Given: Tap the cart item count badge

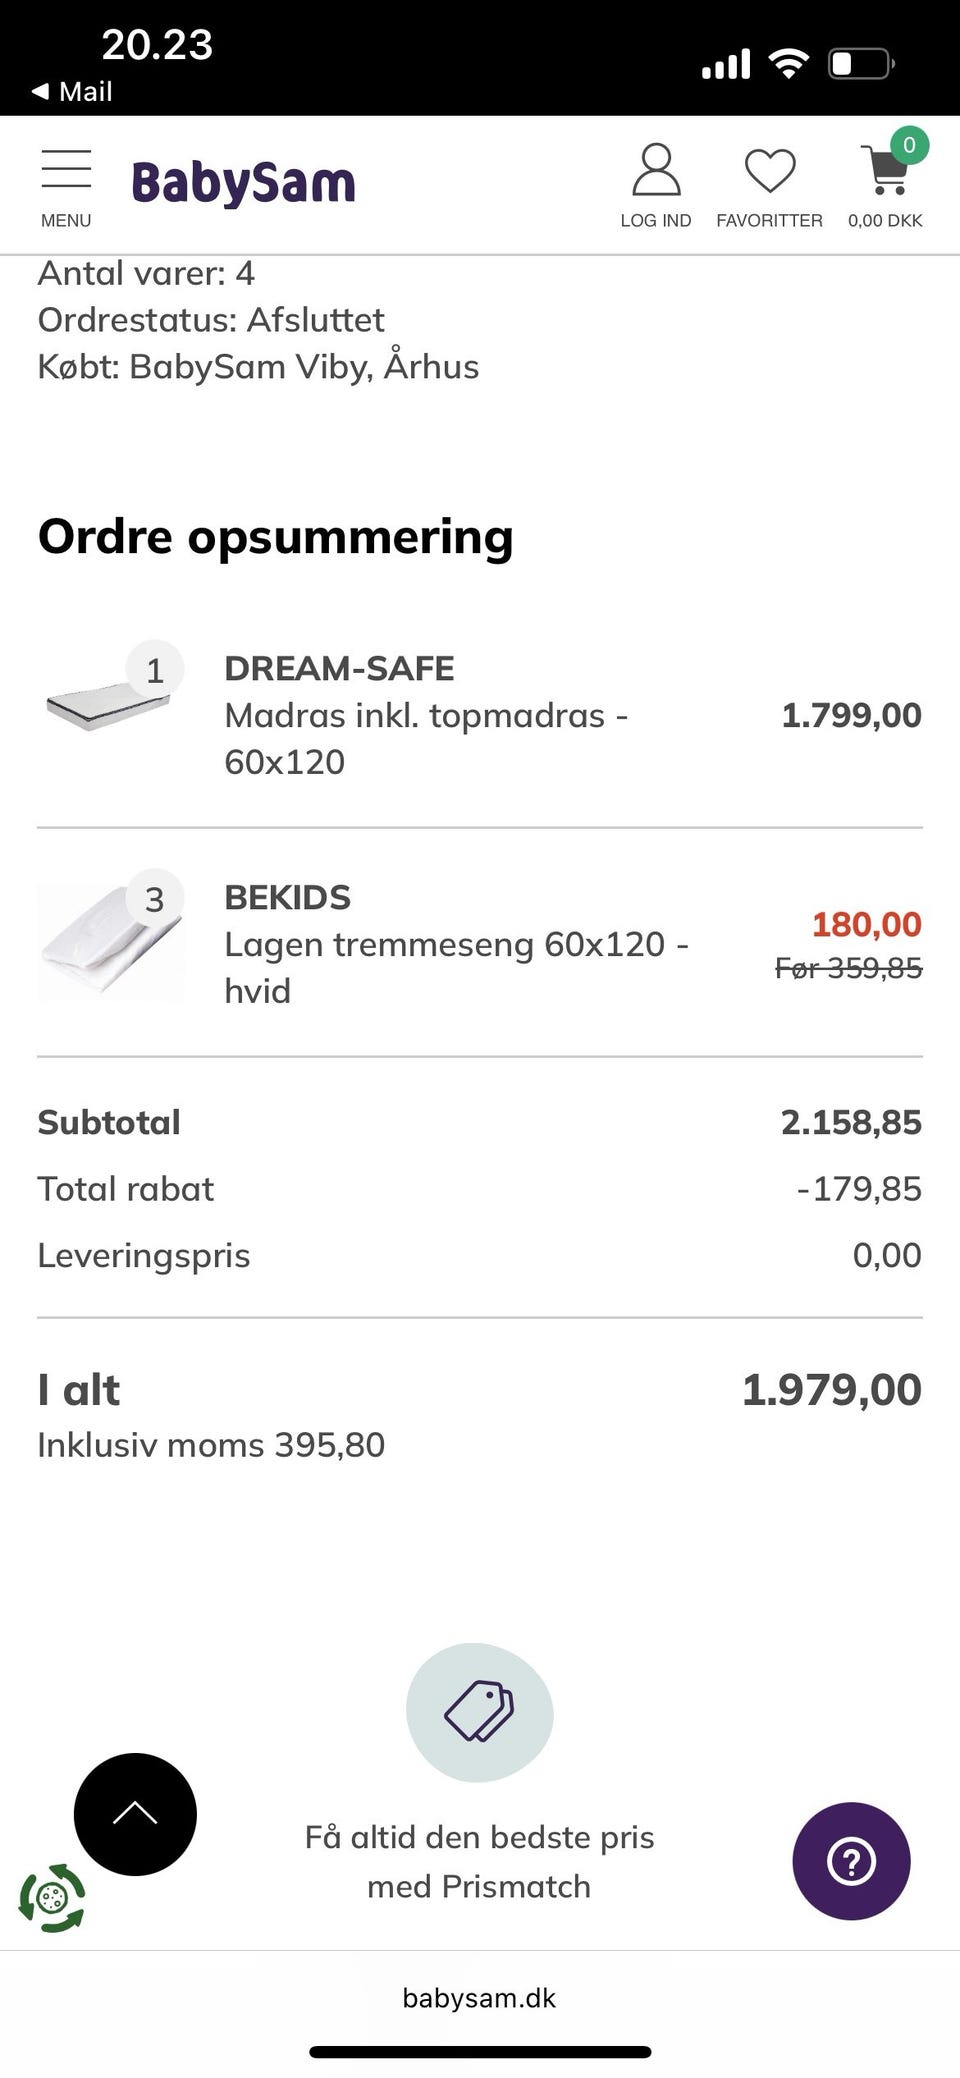Looking at the screenshot, I should [909, 145].
